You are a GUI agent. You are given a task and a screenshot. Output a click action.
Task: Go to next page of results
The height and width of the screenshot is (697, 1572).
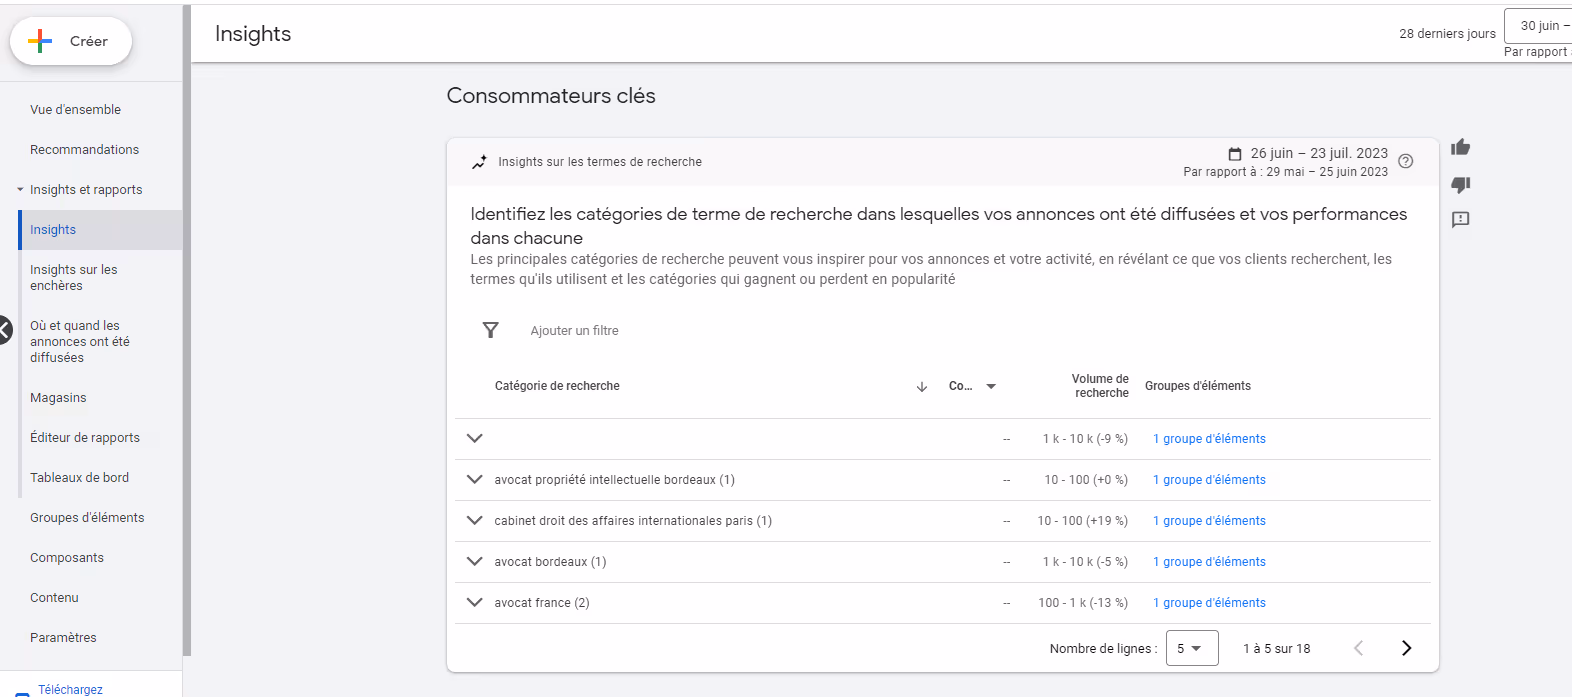click(x=1406, y=648)
